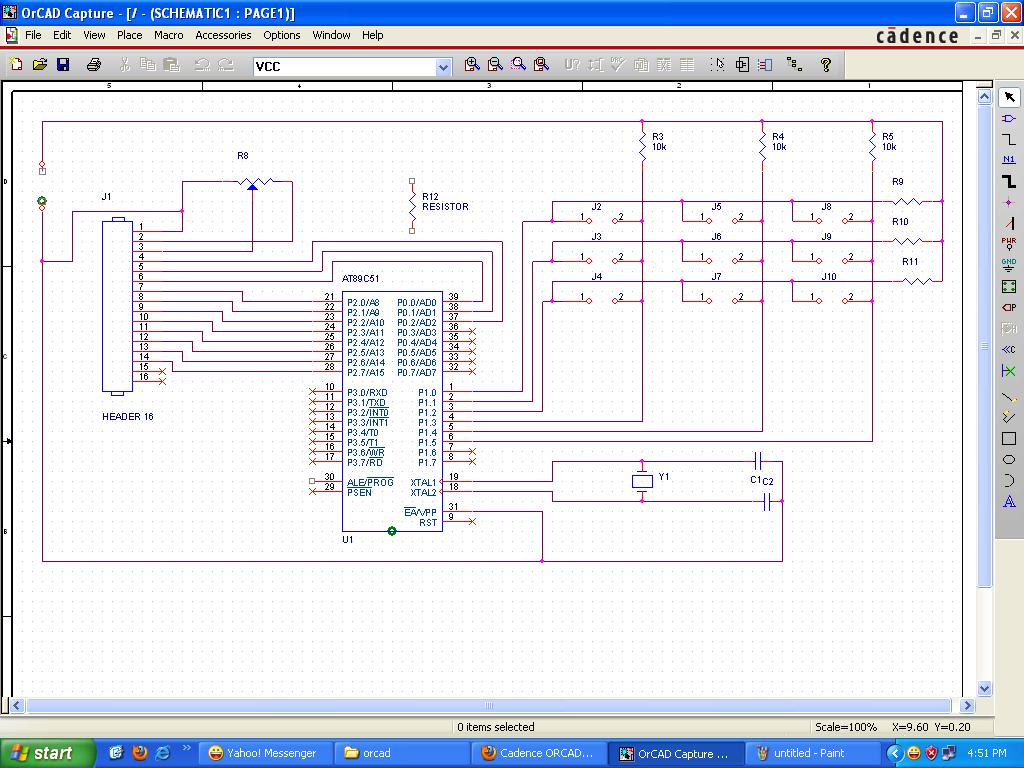Choose the Place Bus tool
The height and width of the screenshot is (768, 1024).
[x=1009, y=181]
